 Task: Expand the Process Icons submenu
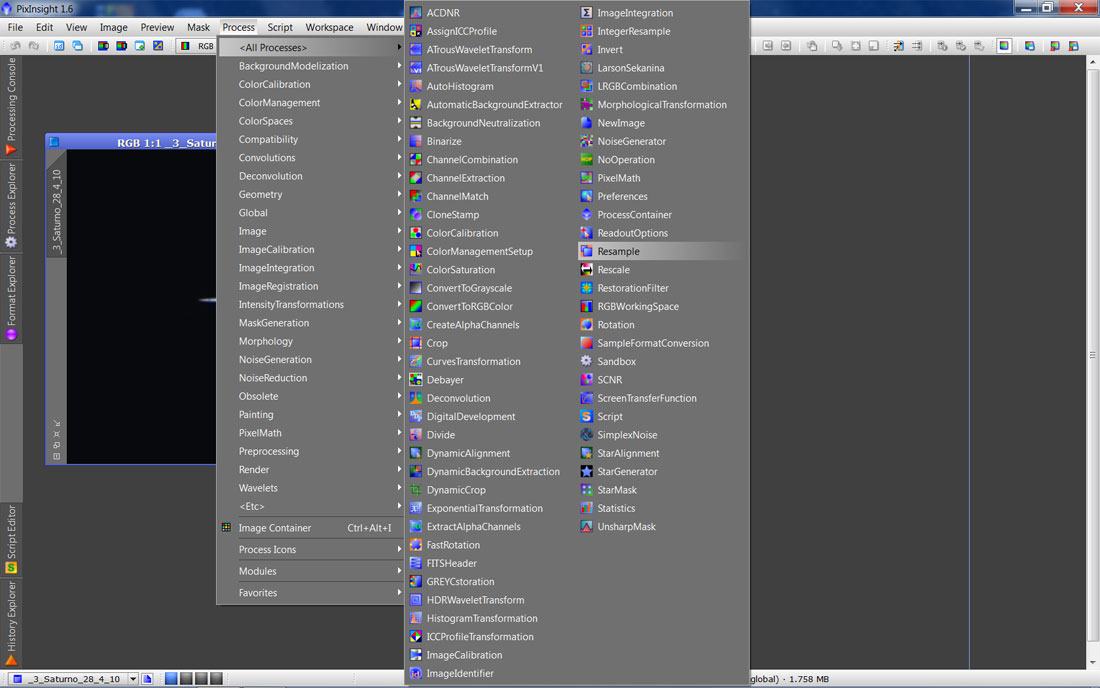pos(311,550)
